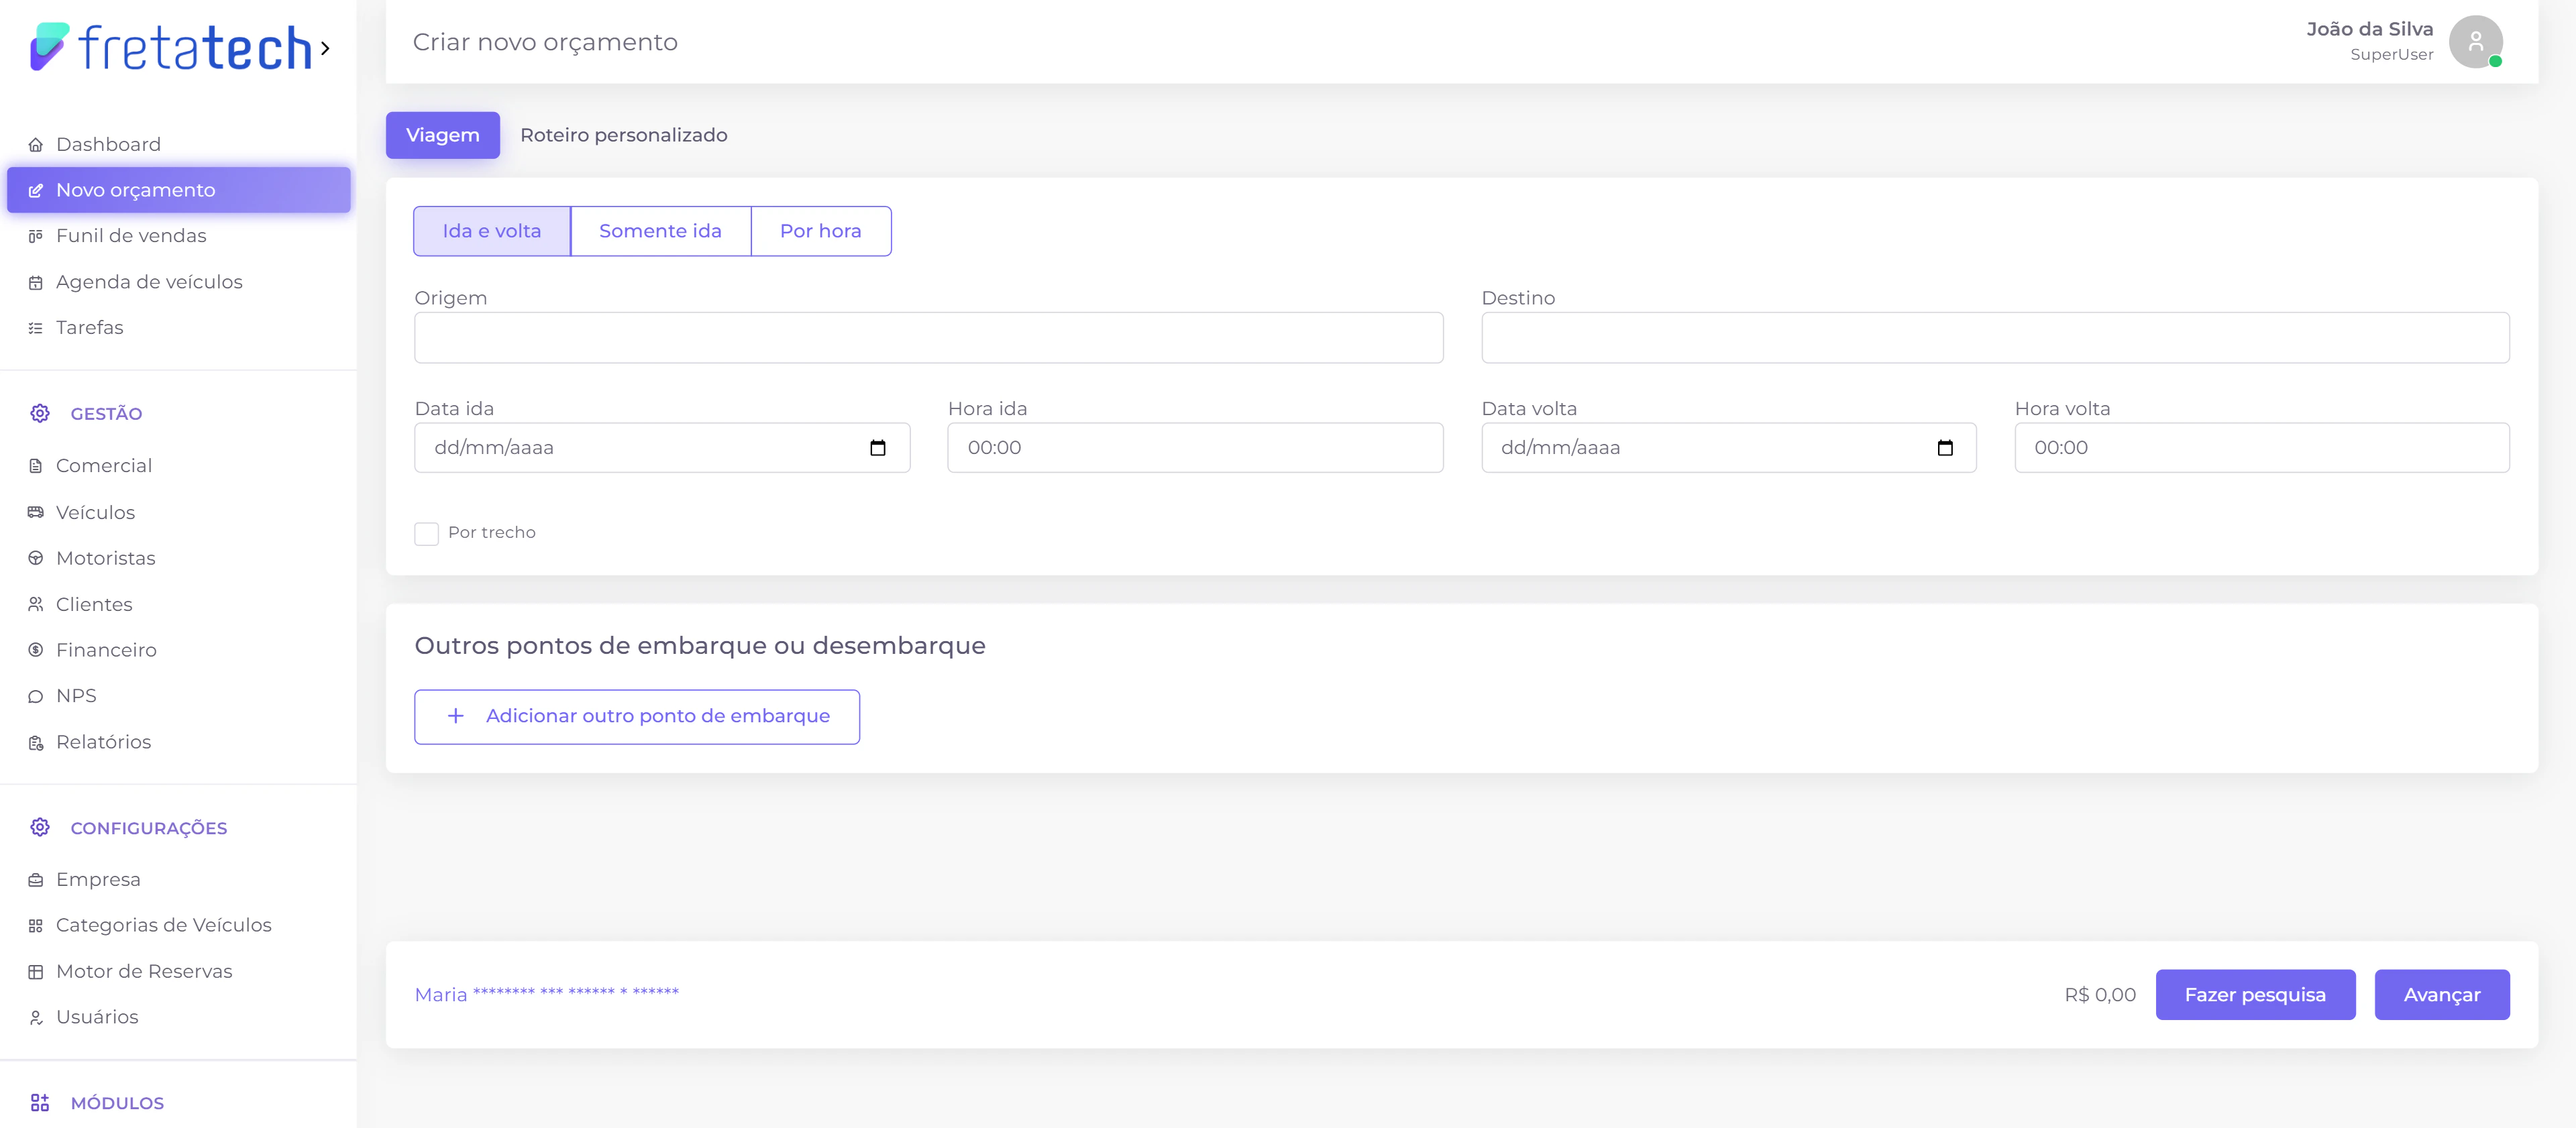Open the user avatar profile picture
The image size is (2576, 1128).
pyautogui.click(x=2475, y=42)
